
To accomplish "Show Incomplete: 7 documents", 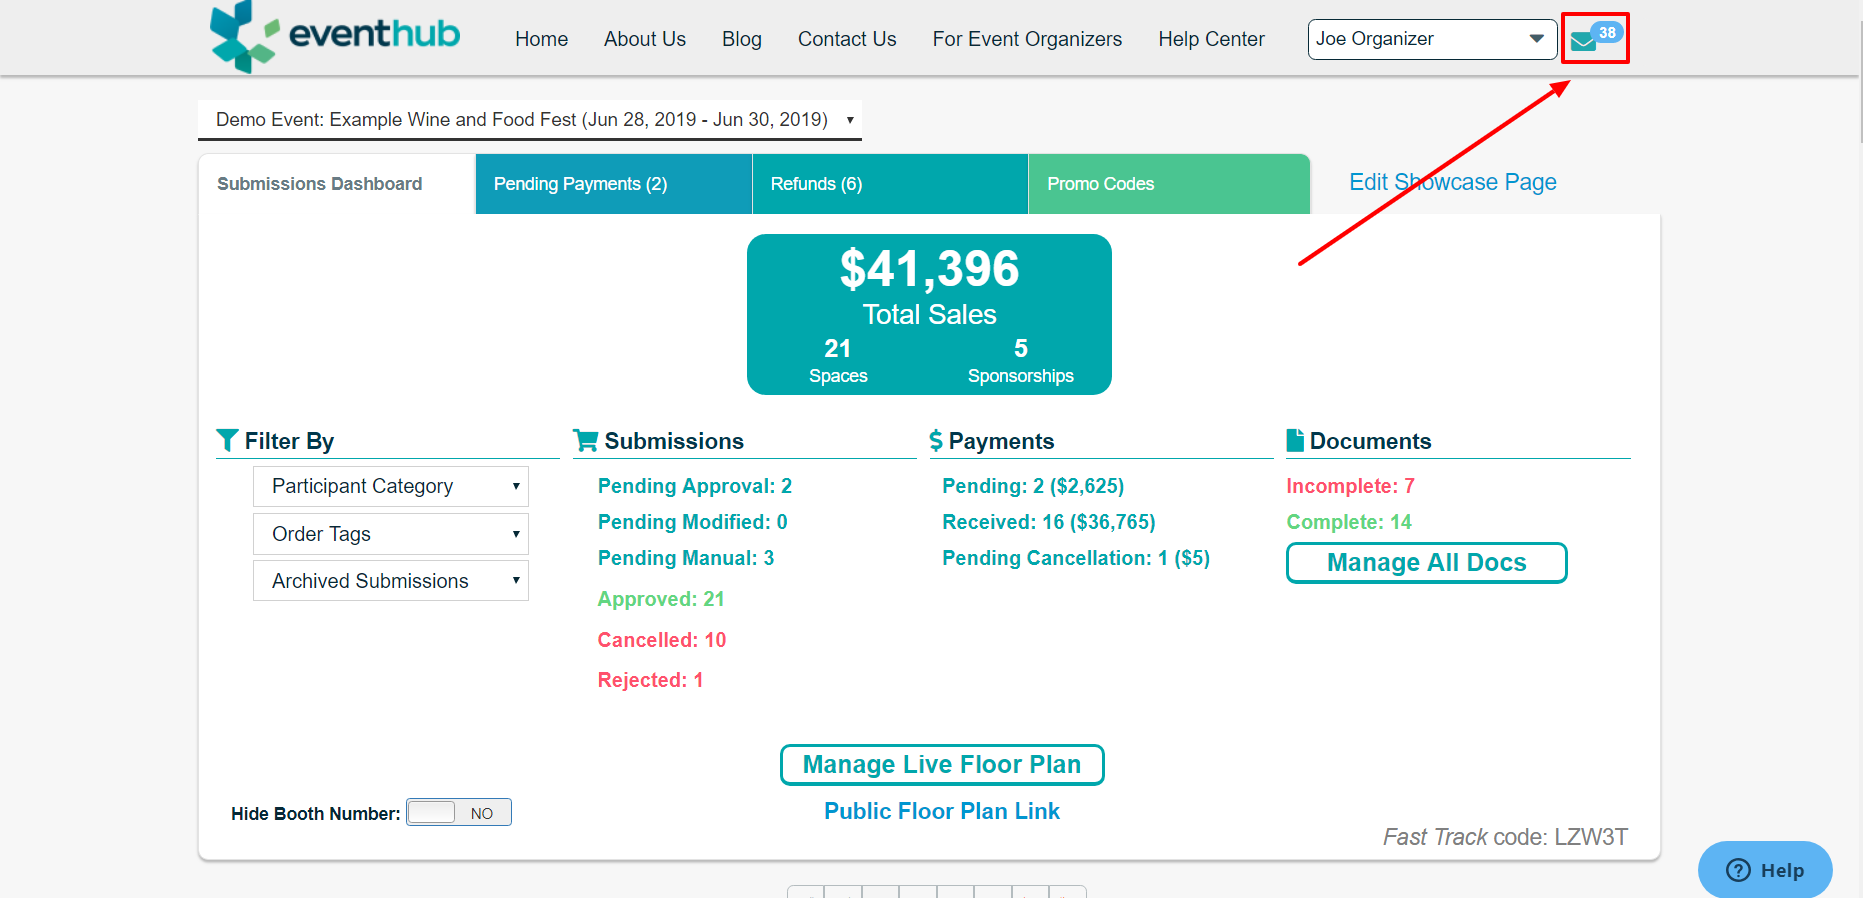I will [1350, 486].
